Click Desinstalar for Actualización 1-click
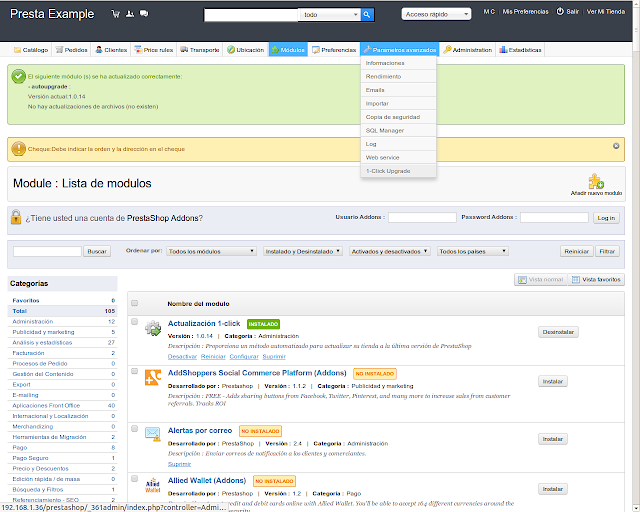Screen dimensions: 640x512 coord(558,332)
